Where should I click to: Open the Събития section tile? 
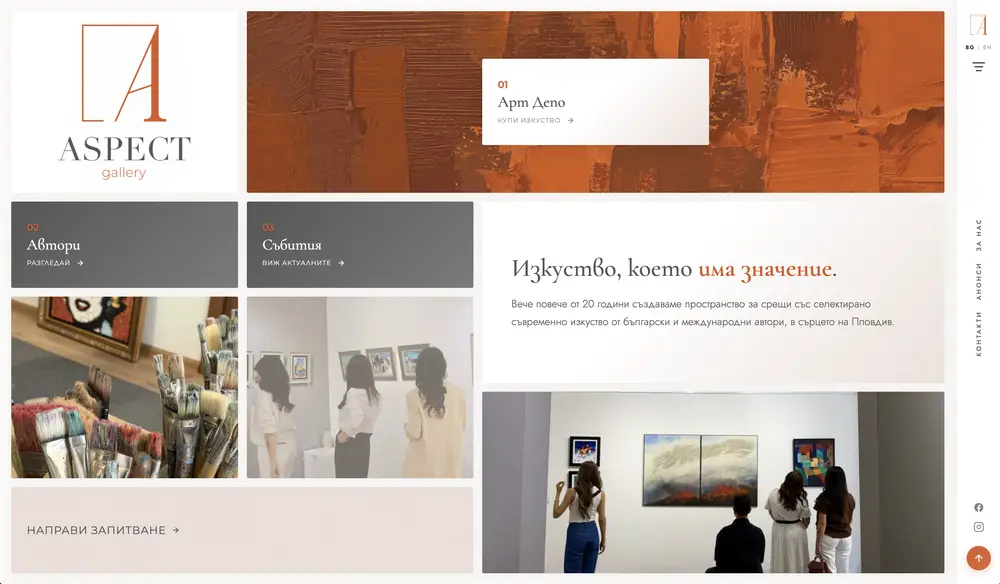[x=360, y=245]
